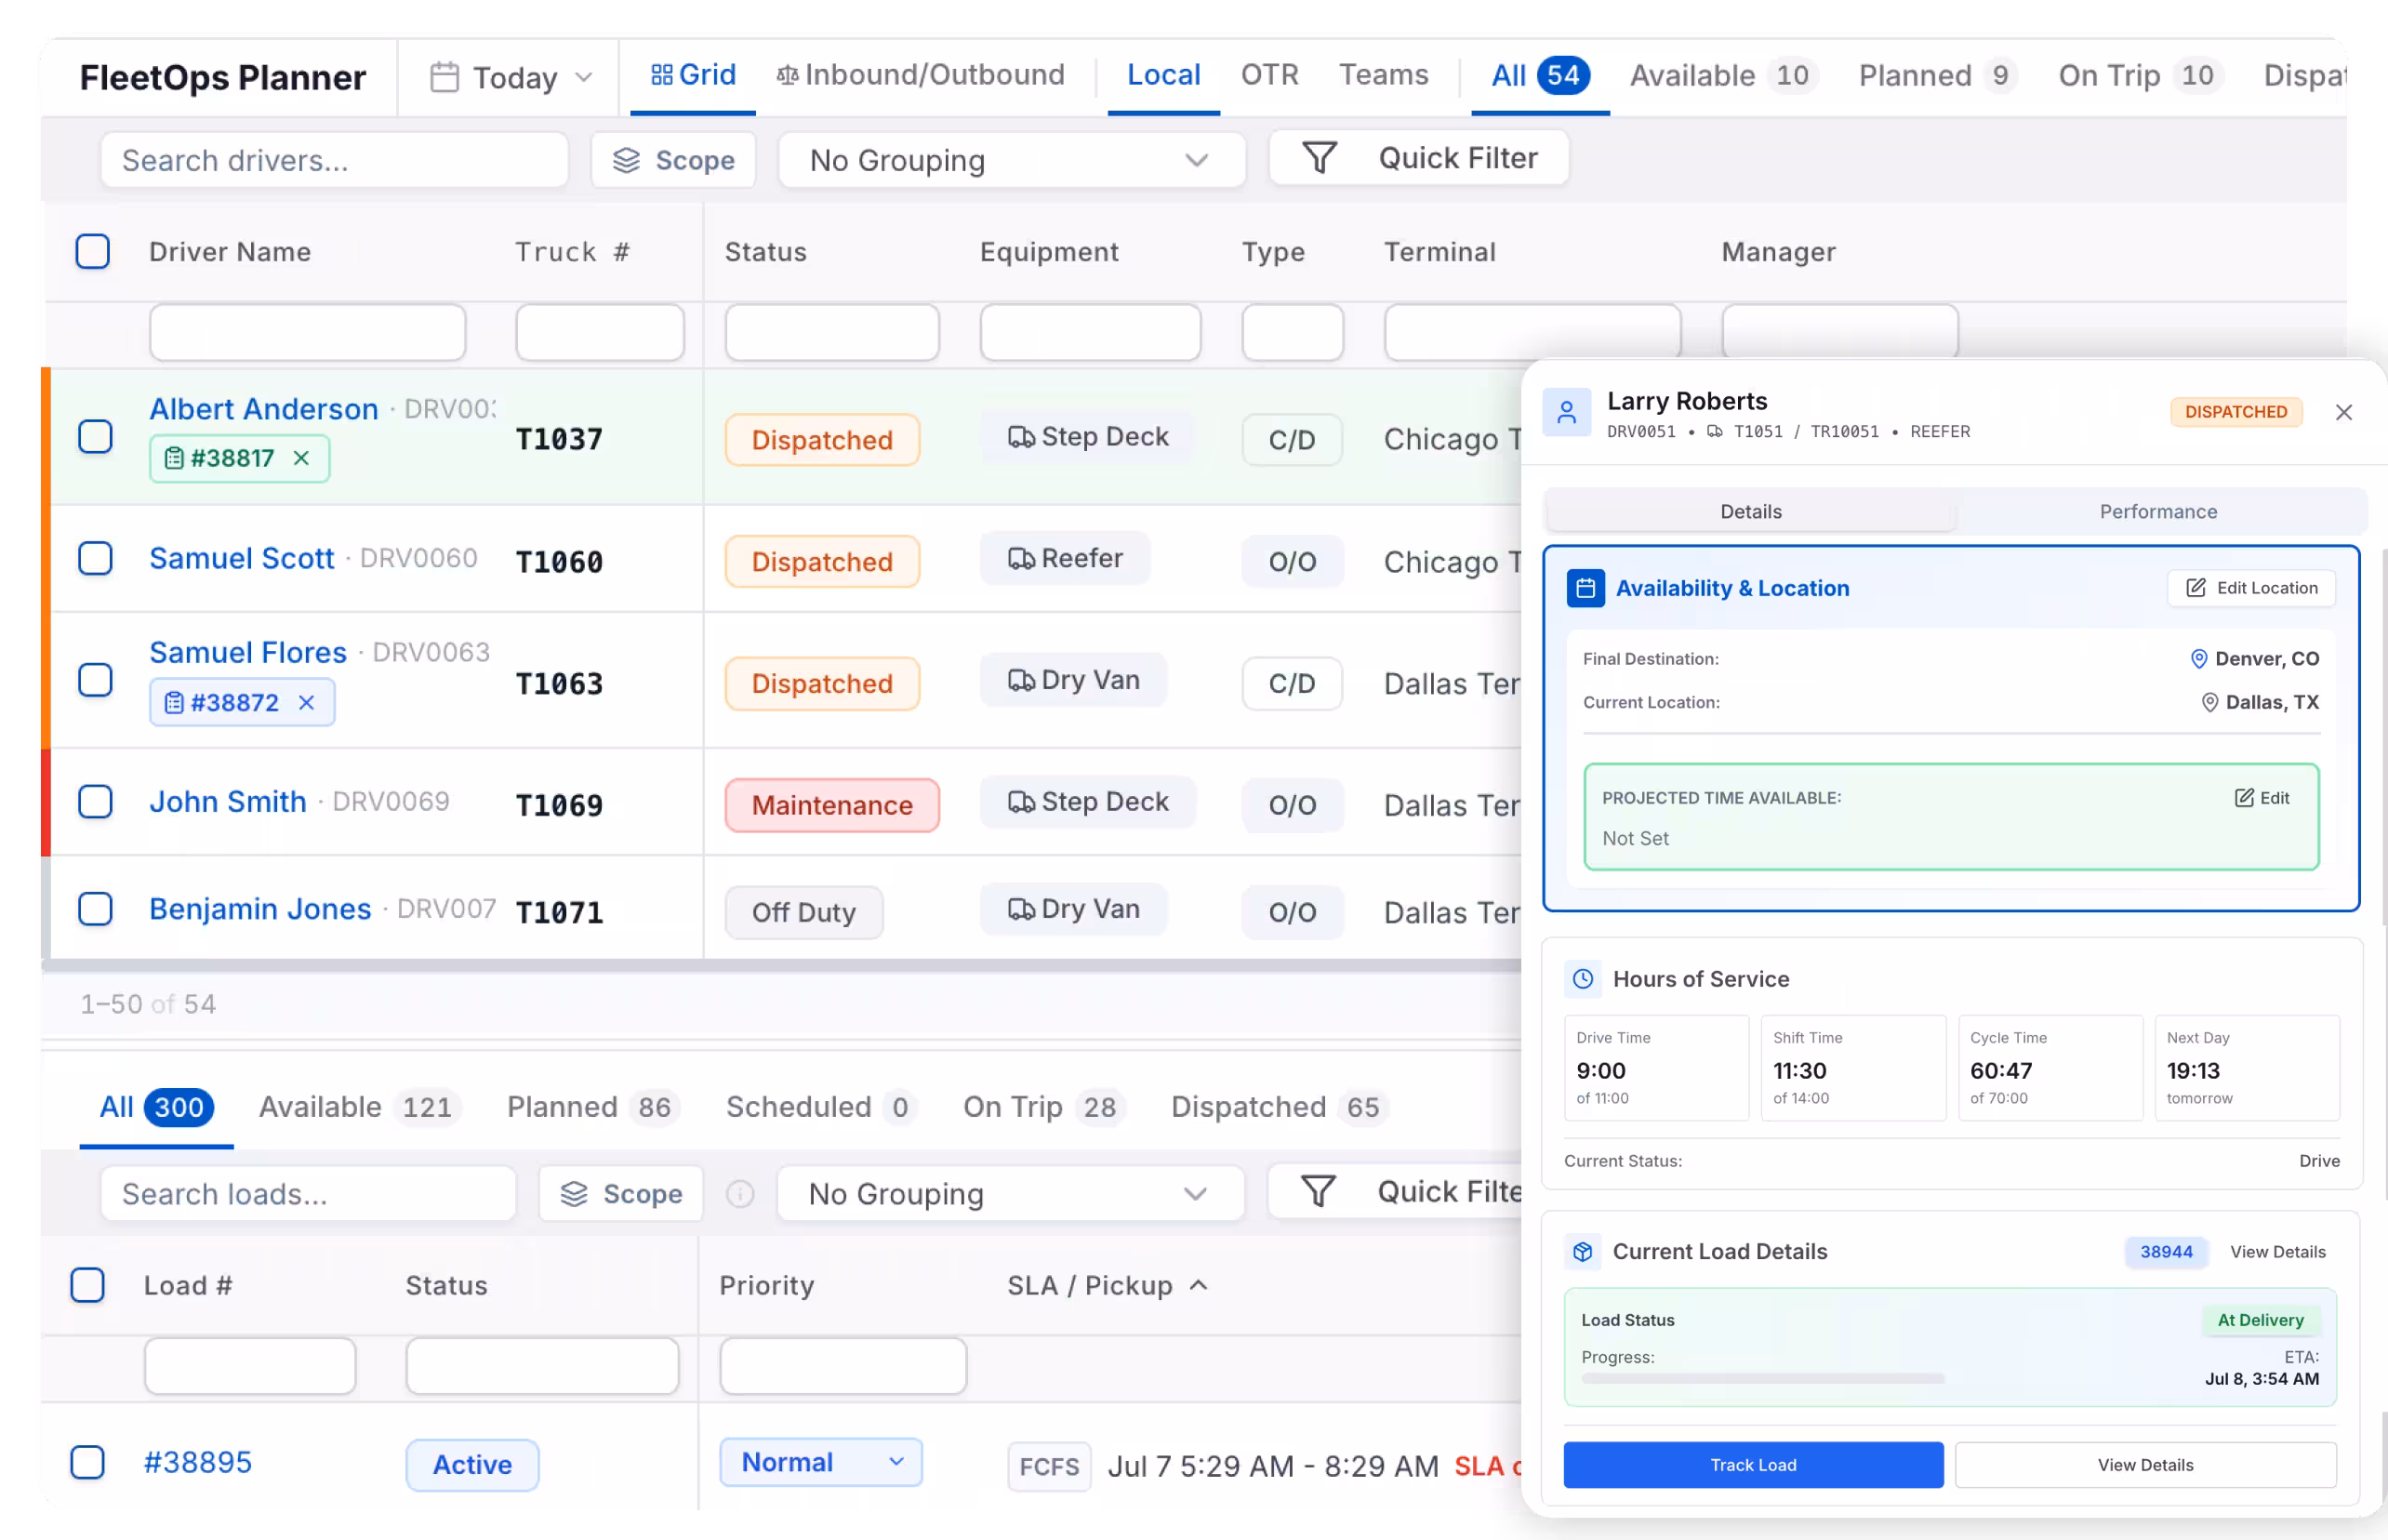Remove load tag #38817 with its X
This screenshot has height=1540, width=2388.
(301, 458)
